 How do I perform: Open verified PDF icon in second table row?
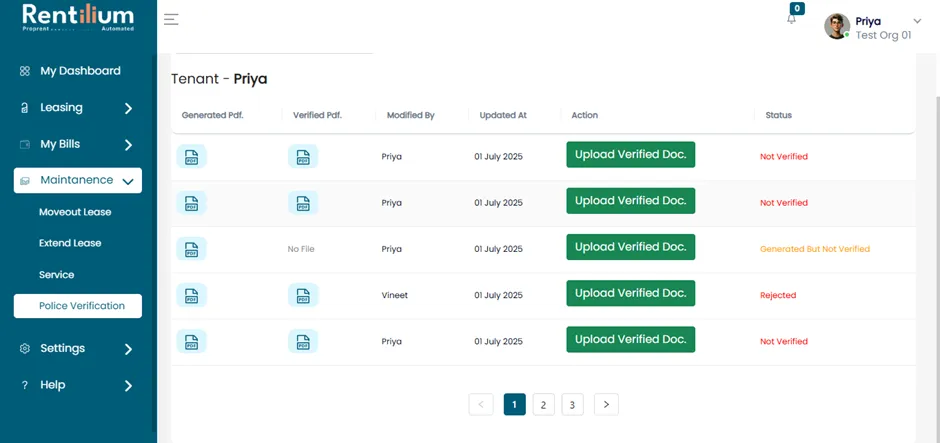(x=303, y=203)
